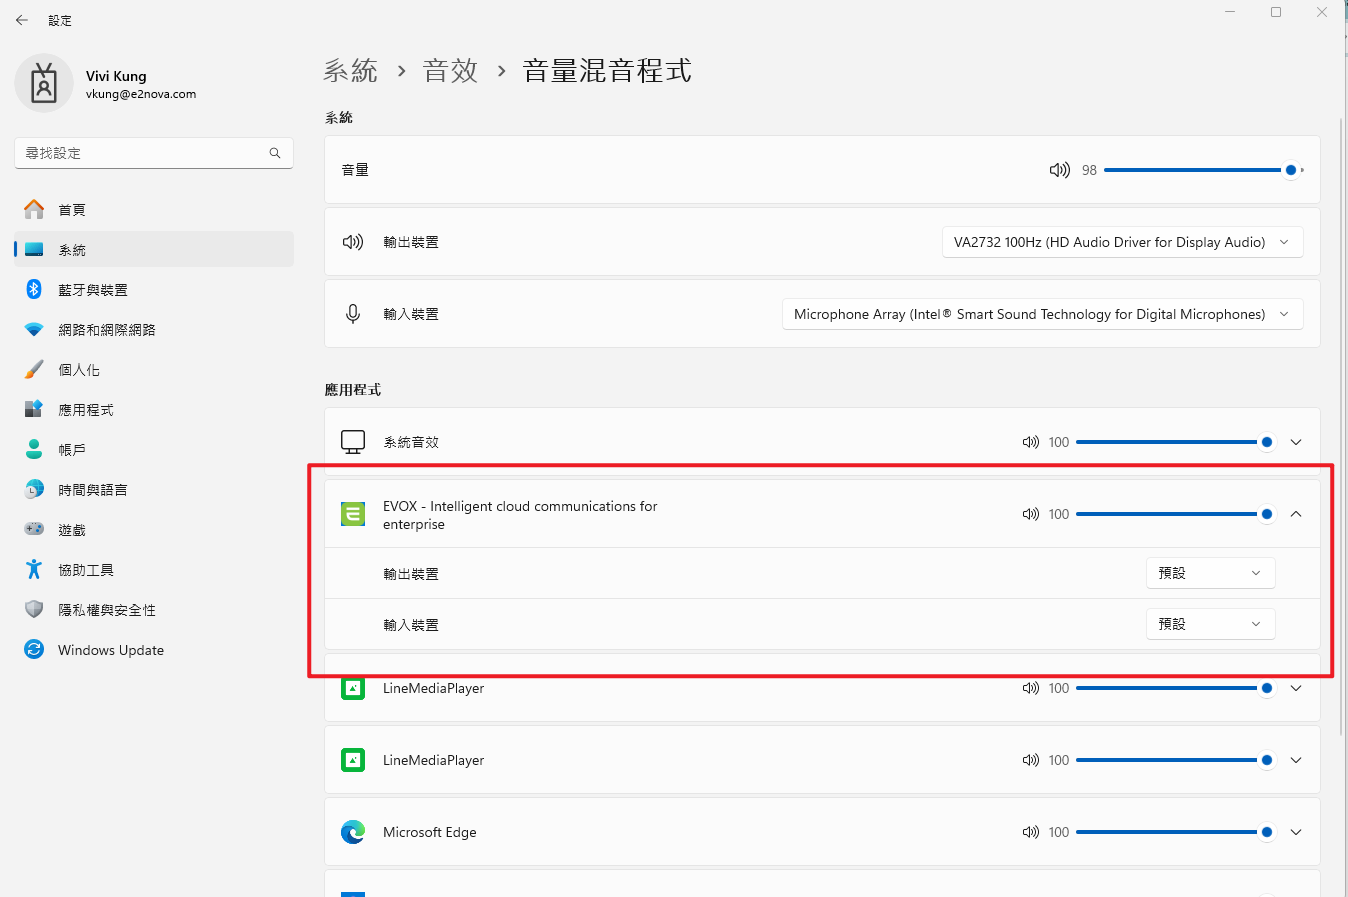This screenshot has width=1348, height=897.
Task: Click the clock globe icon for 時間與語言
Action: tap(34, 489)
